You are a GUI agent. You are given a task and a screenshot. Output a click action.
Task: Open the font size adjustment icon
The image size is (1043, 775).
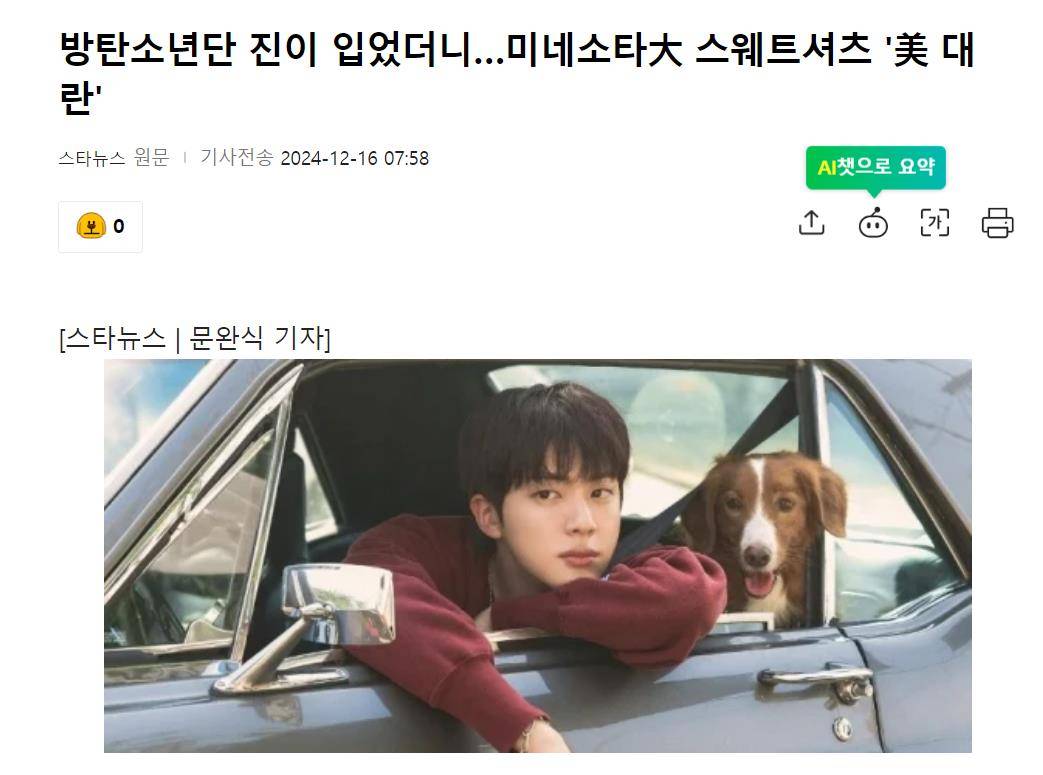[x=935, y=223]
